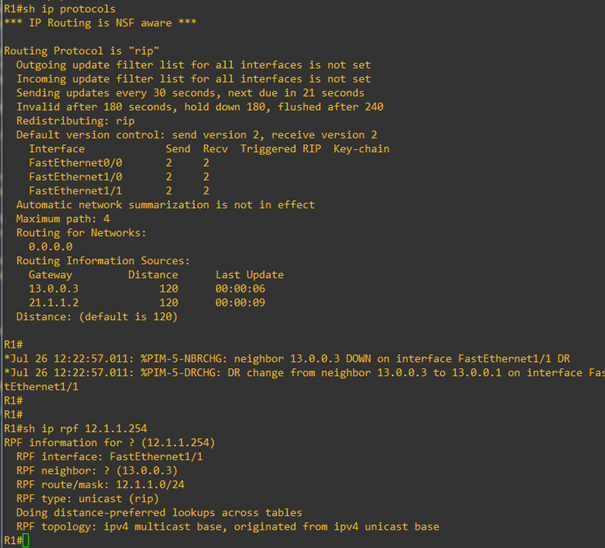Click the Triggered RIP column header
This screenshot has height=548, width=605.
(281, 149)
